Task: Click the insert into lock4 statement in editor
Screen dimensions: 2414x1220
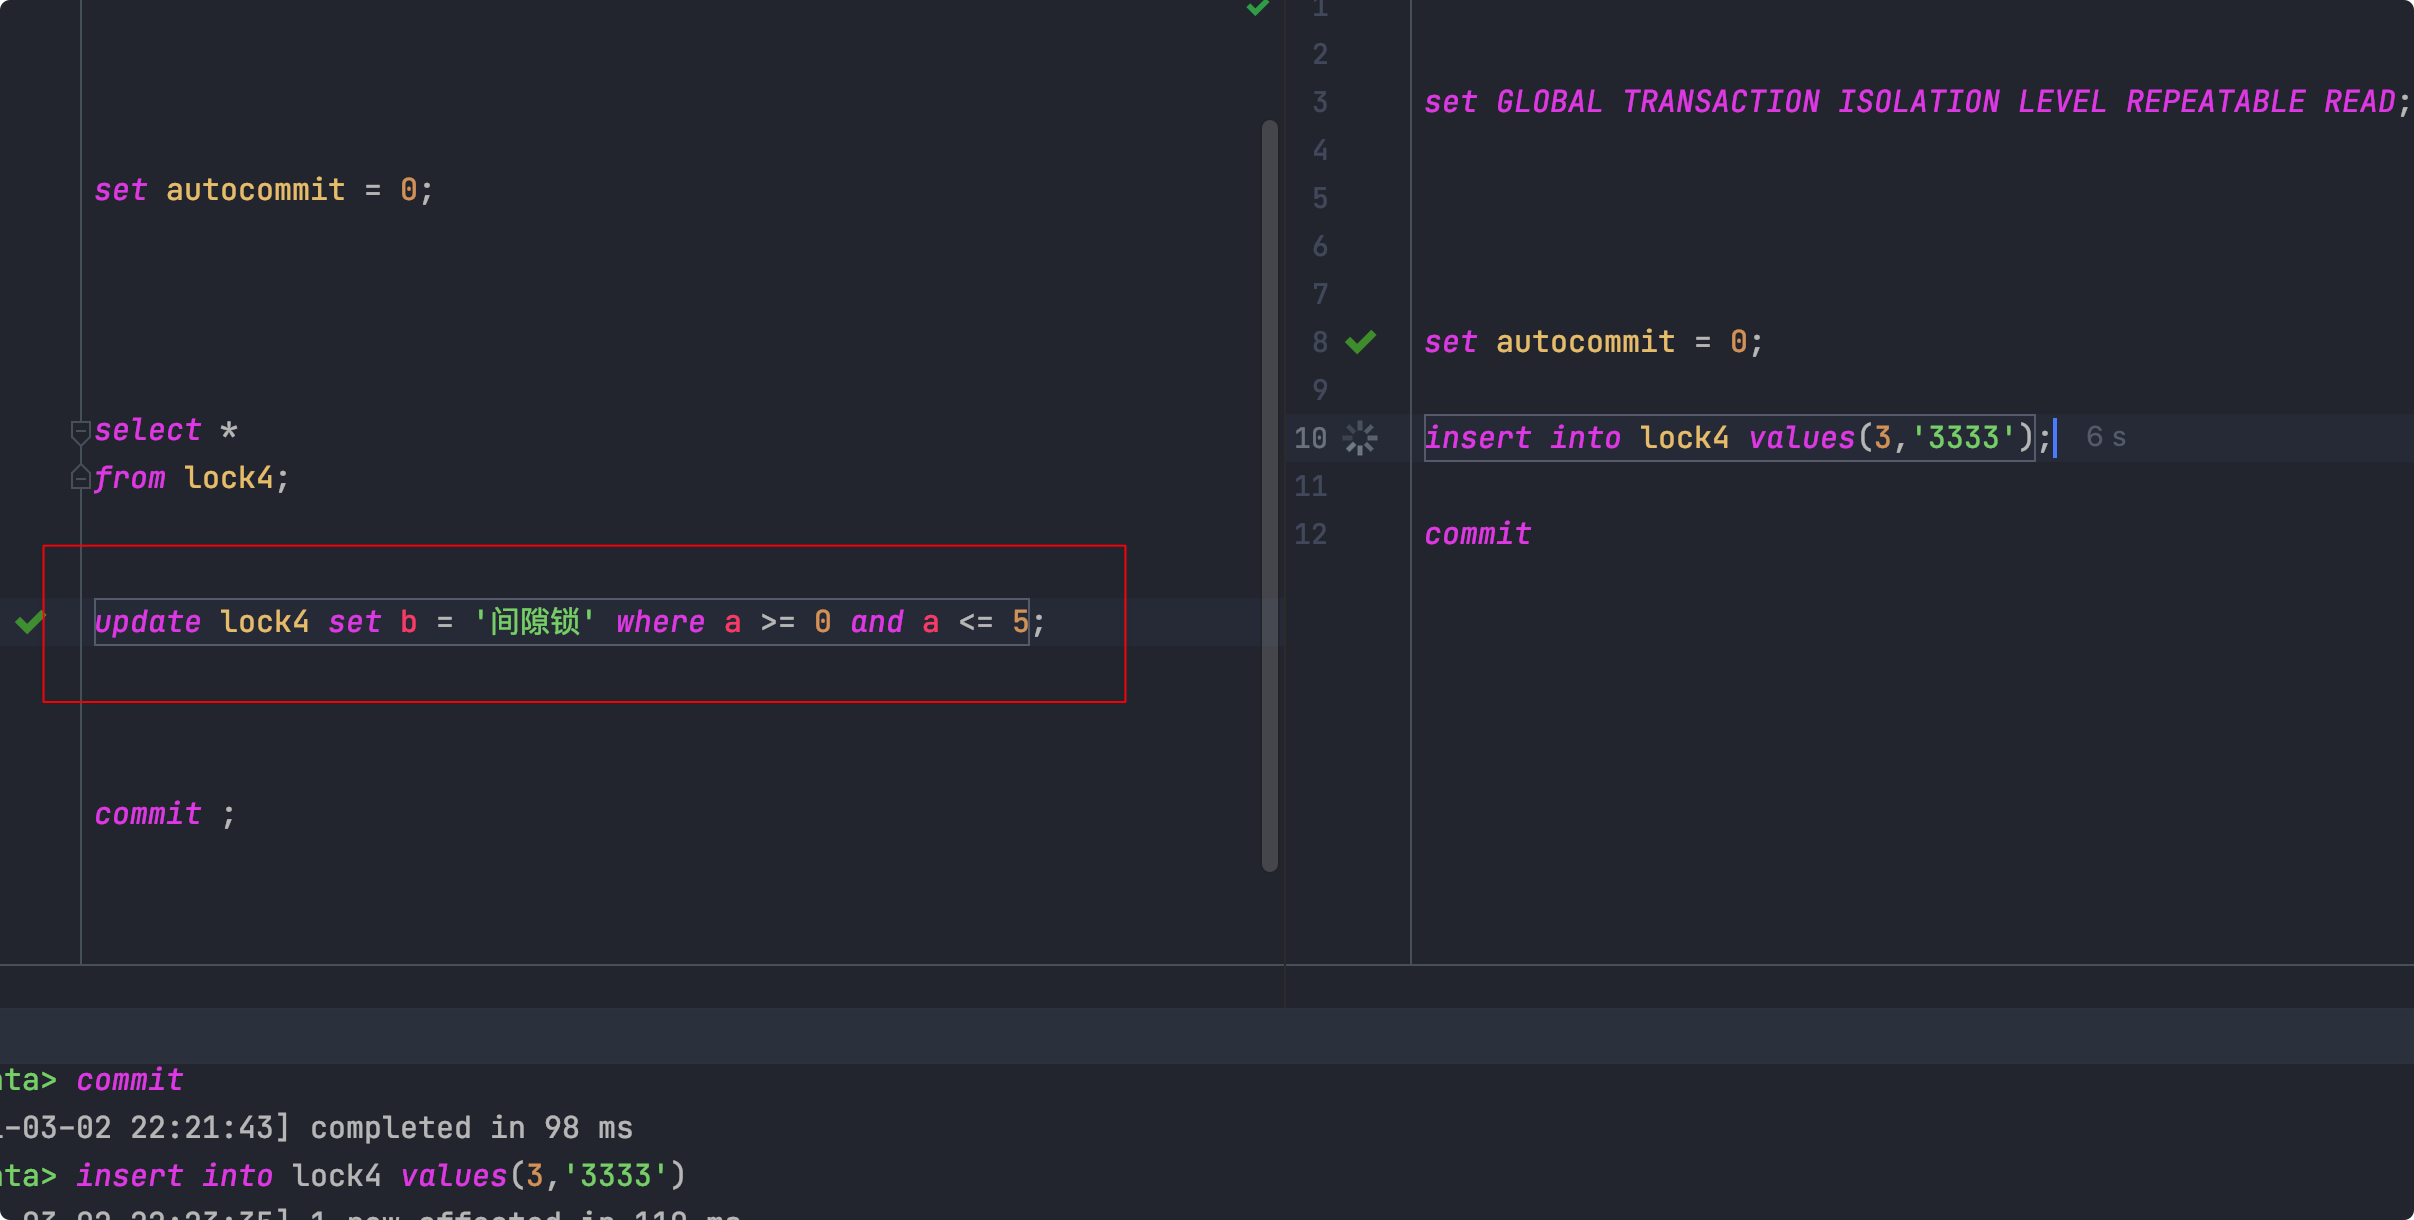Action: (1728, 438)
